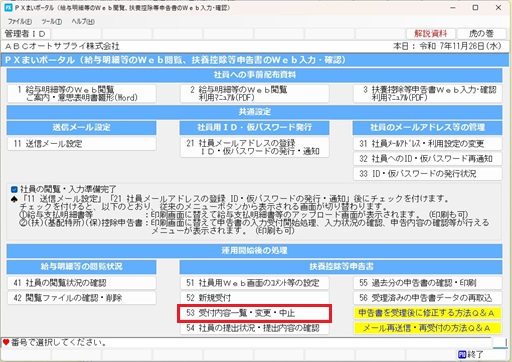The height and width of the screenshot is (362, 512).
Task: Open the ファイル(F) menu
Action: tap(20, 21)
